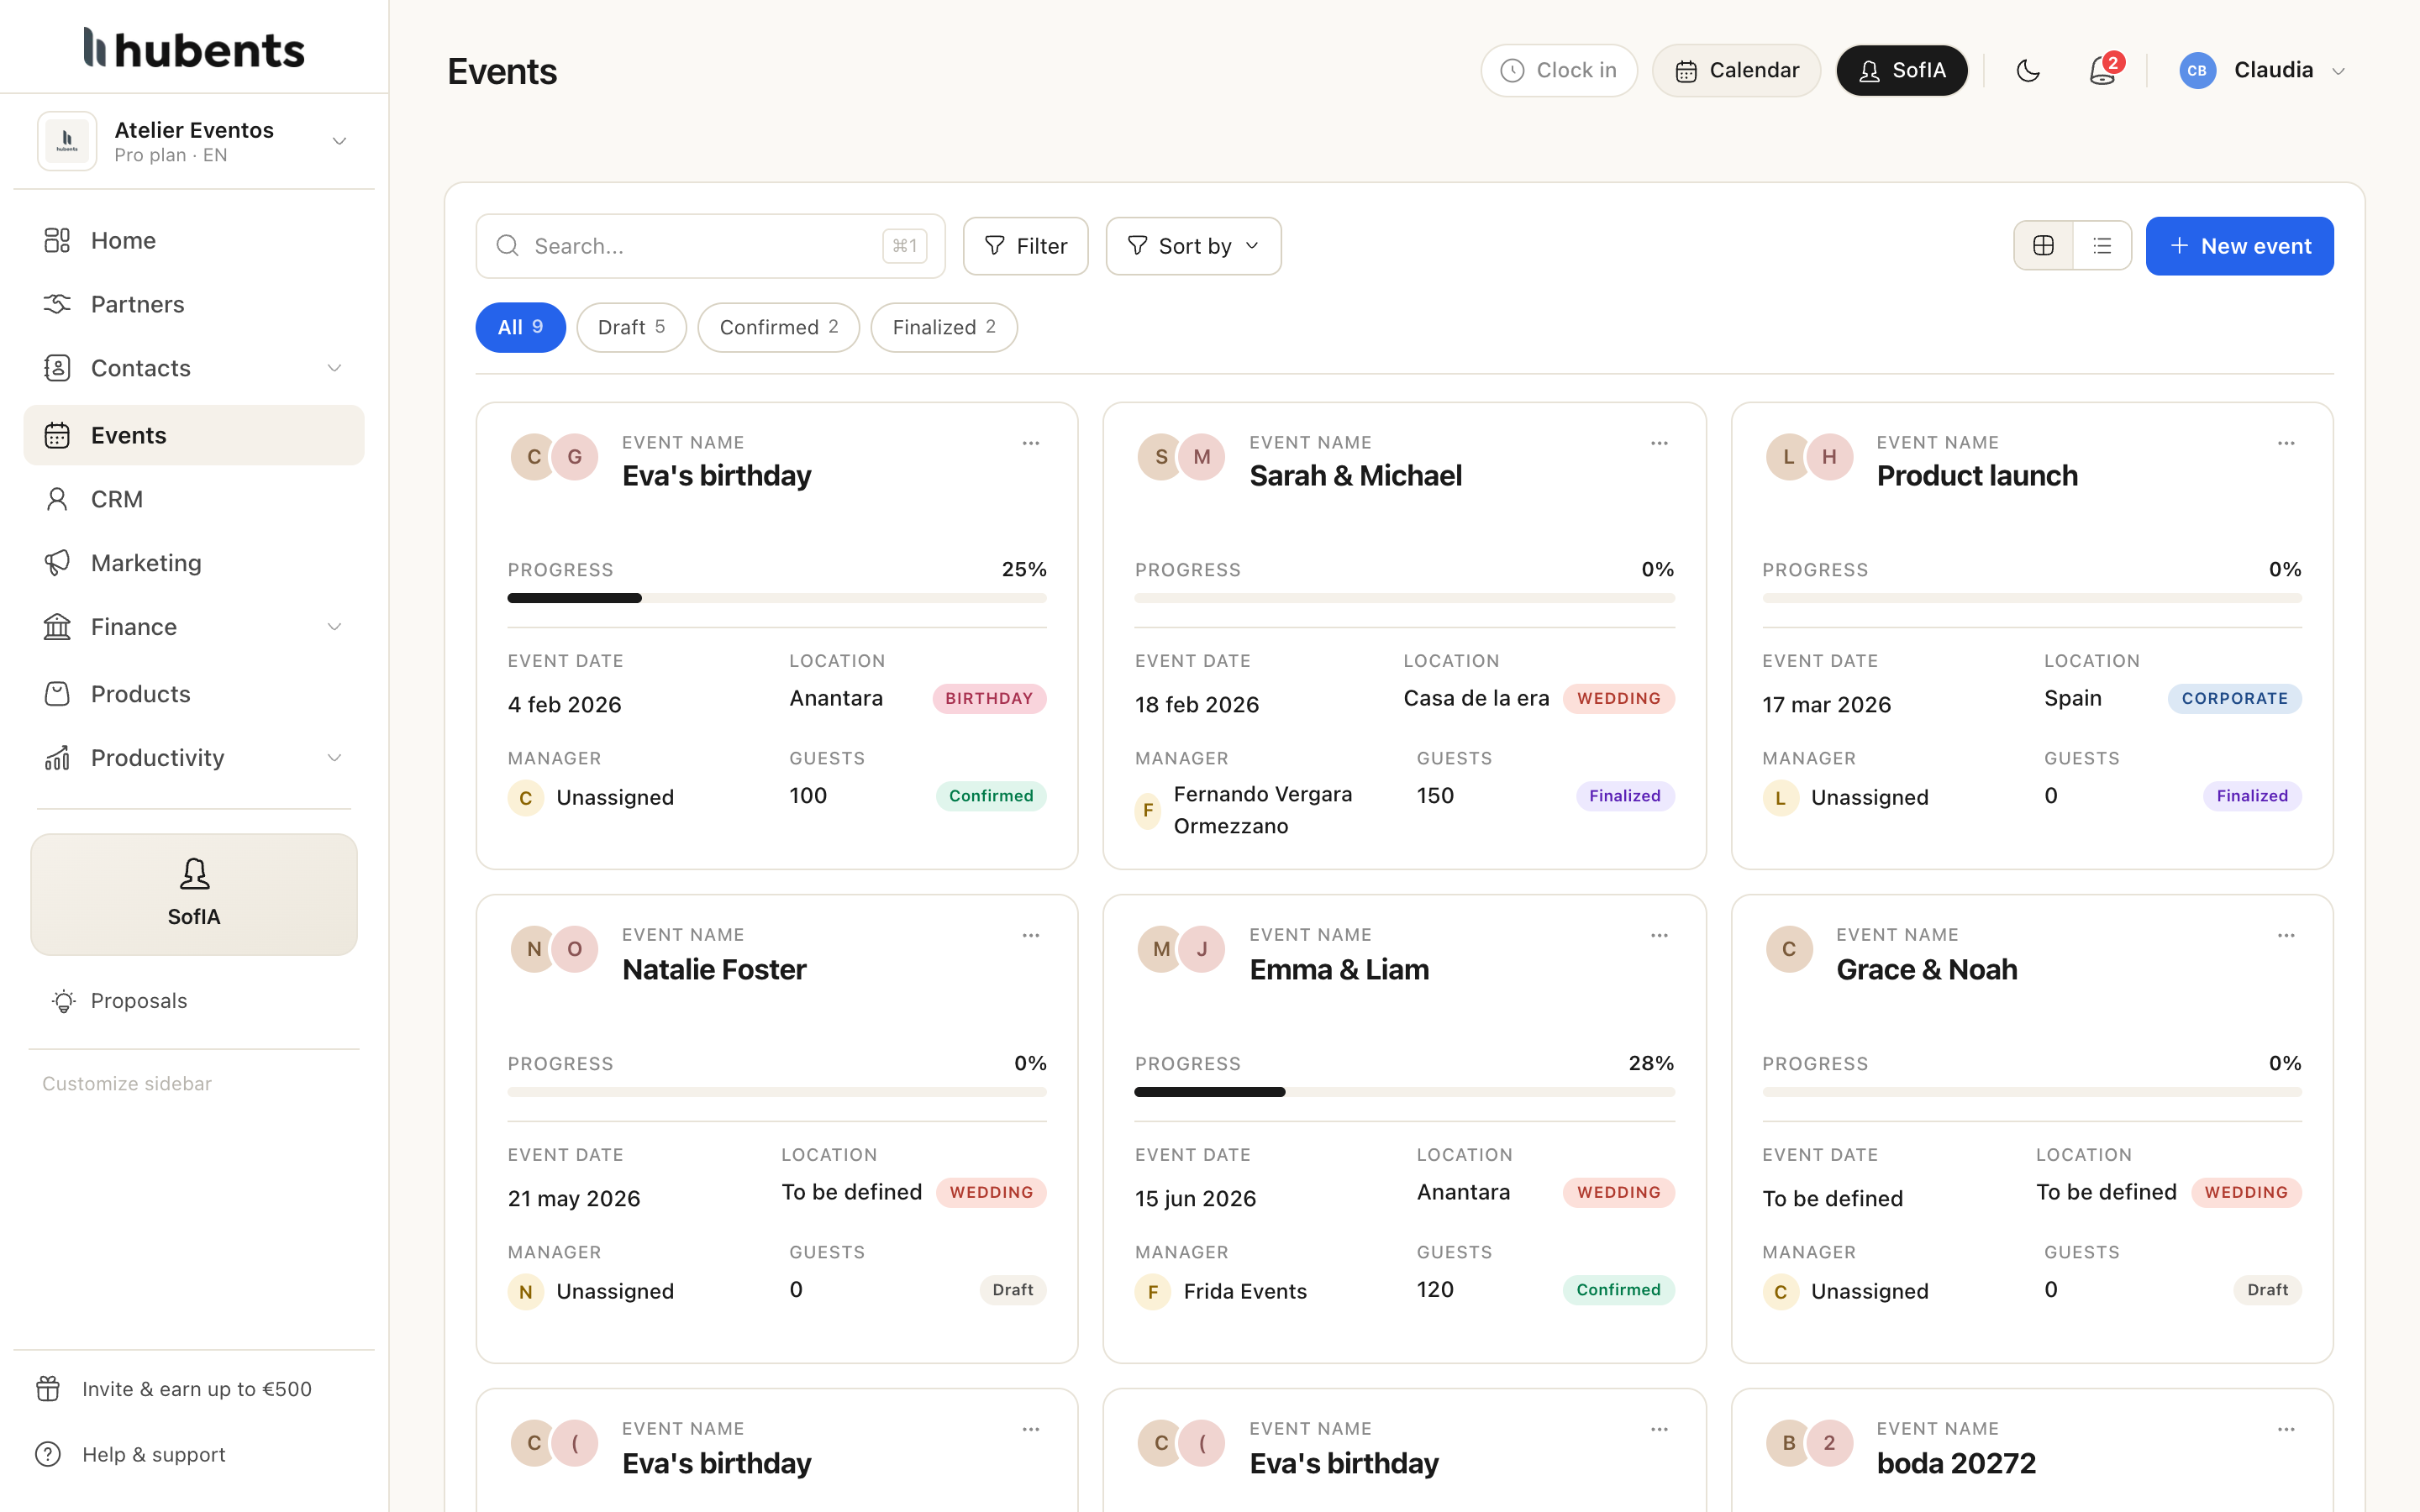Viewport: 2420px width, 1512px height.
Task: Click Sarah & Michael 0% progress bar
Action: (1404, 598)
